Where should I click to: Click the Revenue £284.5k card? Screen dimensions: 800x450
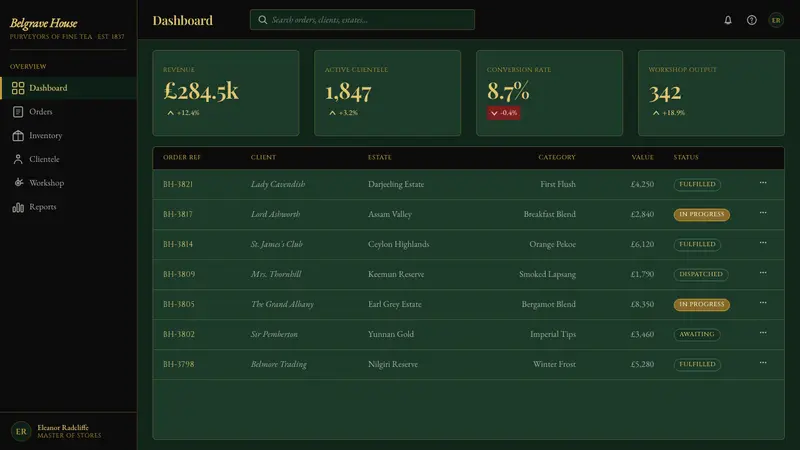tap(226, 93)
